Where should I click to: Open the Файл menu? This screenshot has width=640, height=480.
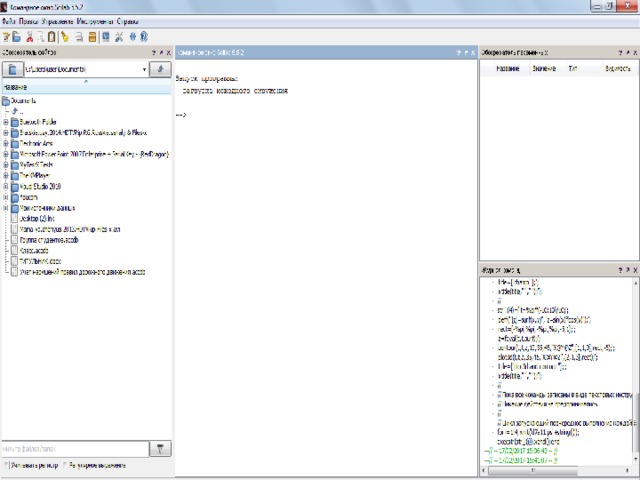(x=9, y=20)
